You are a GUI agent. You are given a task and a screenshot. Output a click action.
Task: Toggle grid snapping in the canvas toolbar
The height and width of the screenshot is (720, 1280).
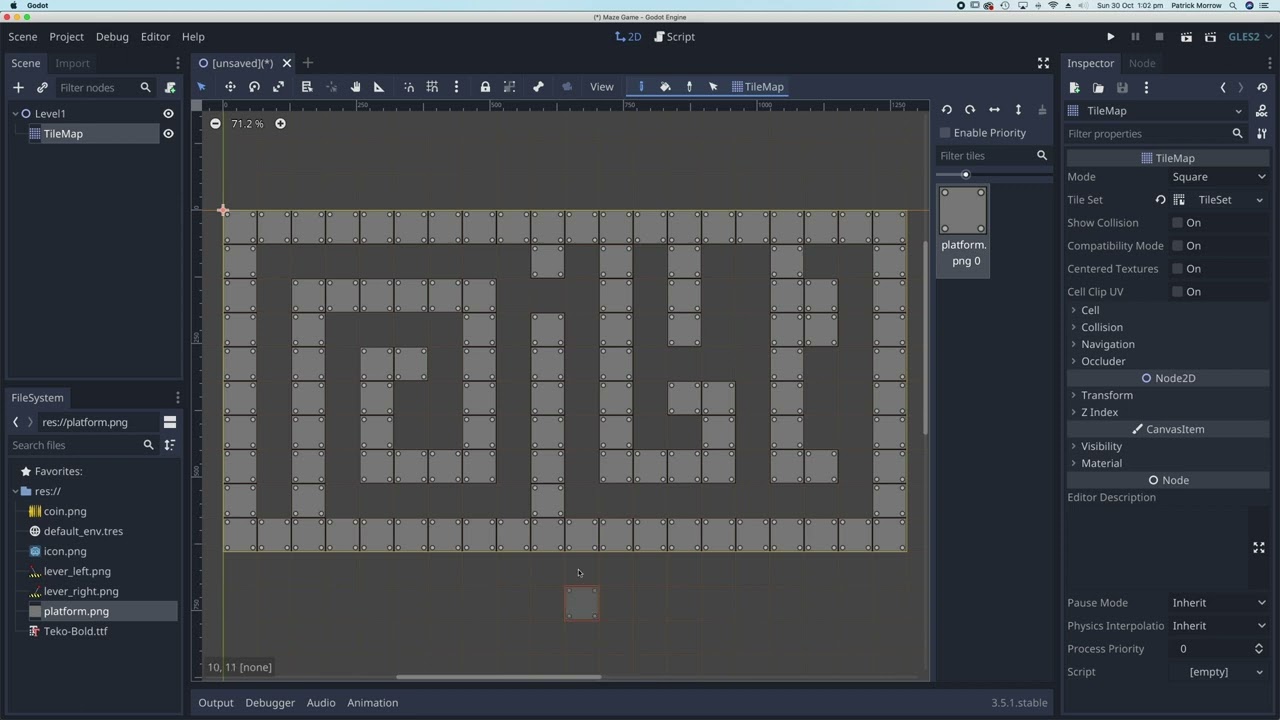[x=432, y=87]
